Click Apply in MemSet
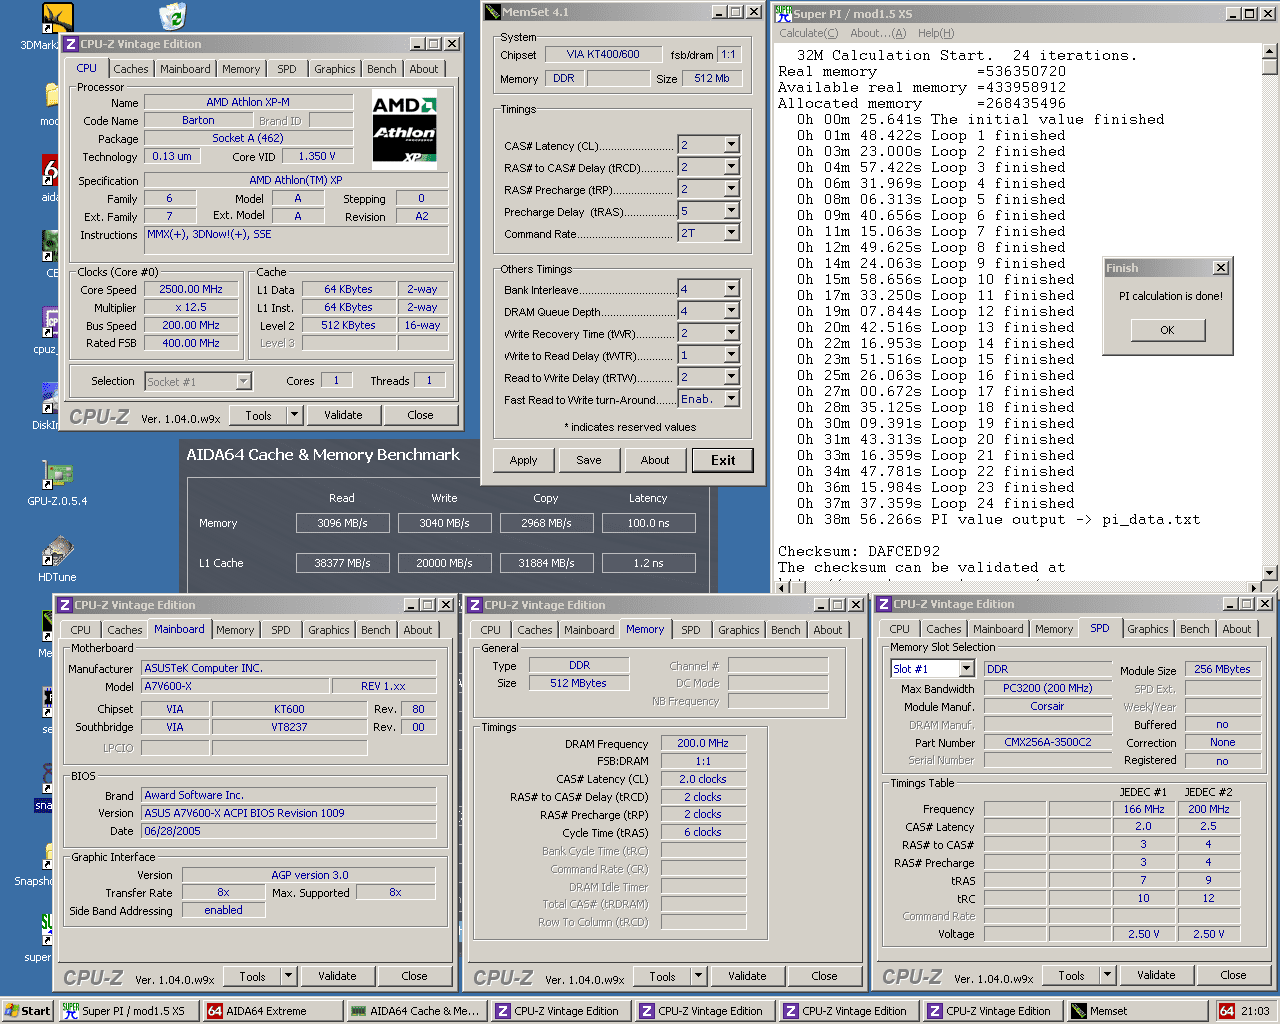 (523, 460)
